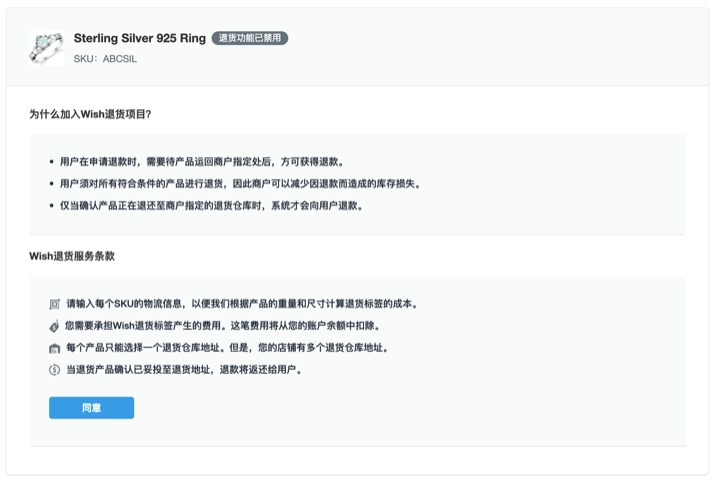The height and width of the screenshot is (485, 717).
Task: Click the terms line 您需要承担Wish退货标签产生的费用
Action: click(x=223, y=325)
